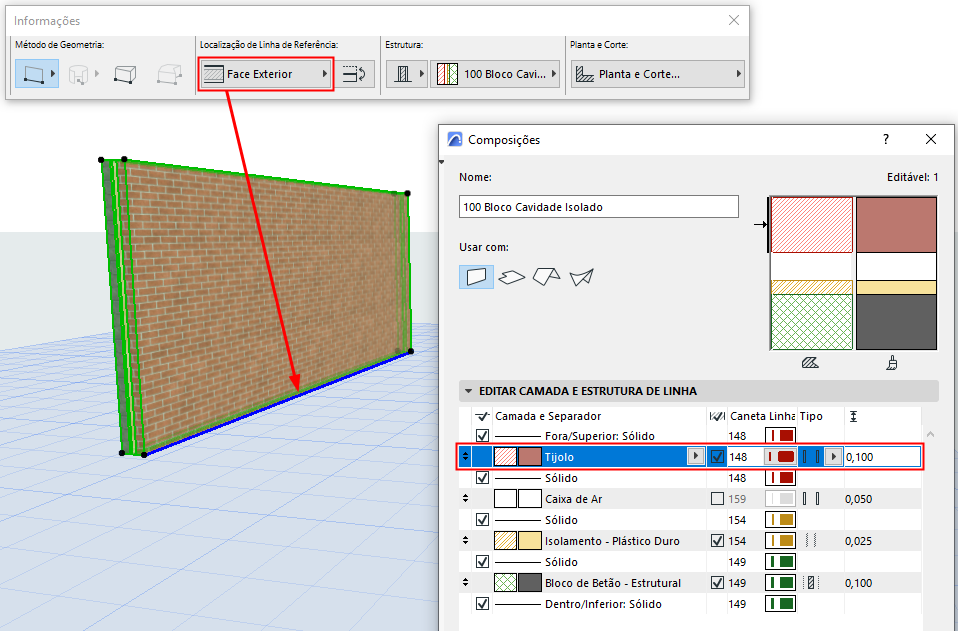Screen dimensions: 958x631
Task: Toggle the Dentro/Inferior: Sólido separator checkbox
Action: (x=483, y=604)
